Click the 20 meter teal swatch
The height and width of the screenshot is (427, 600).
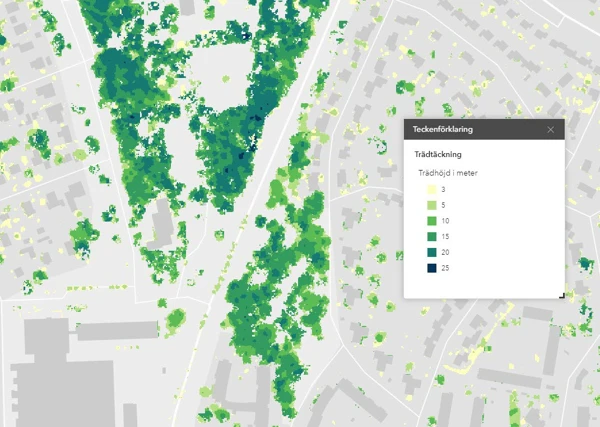(431, 253)
